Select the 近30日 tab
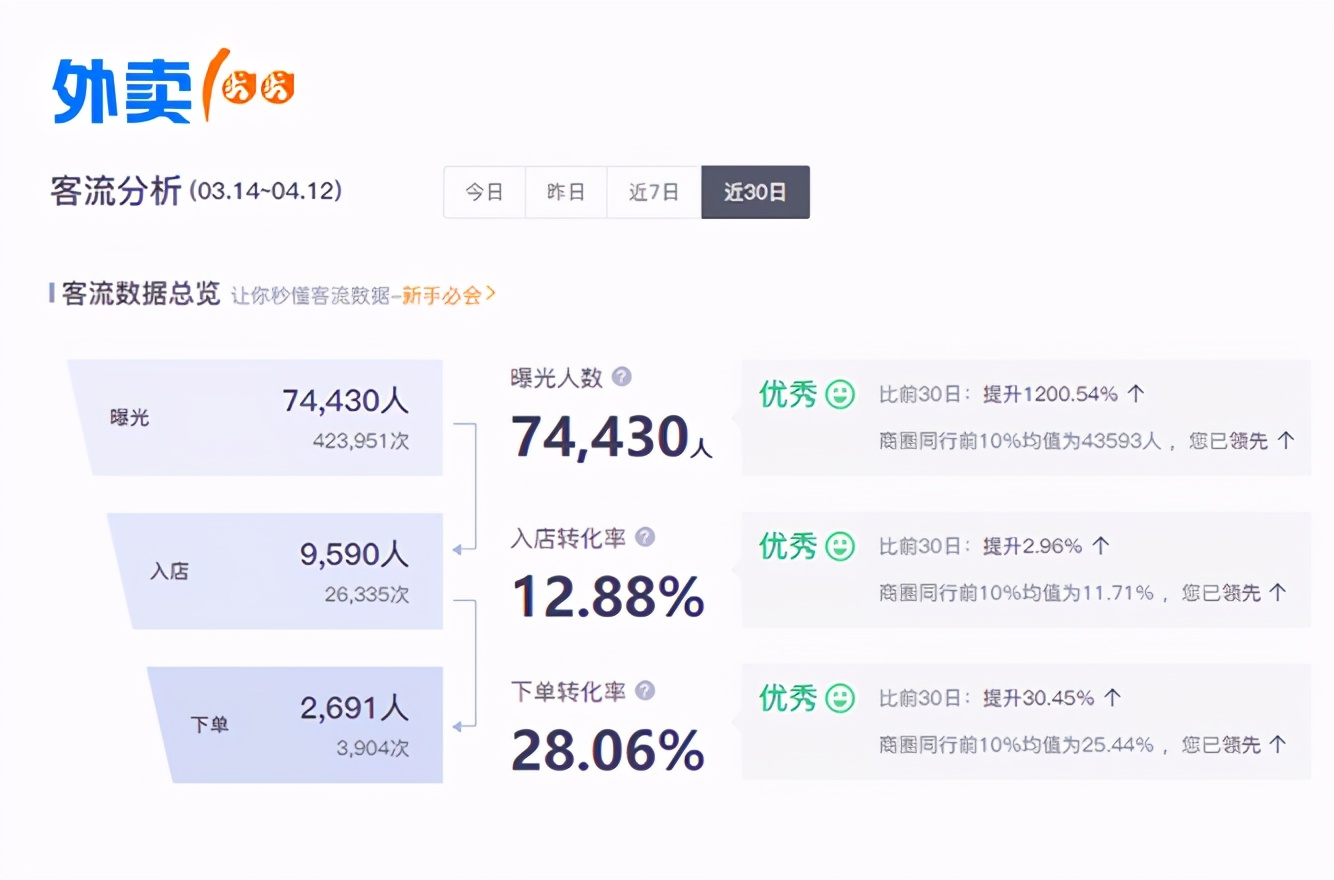 pyautogui.click(x=755, y=192)
